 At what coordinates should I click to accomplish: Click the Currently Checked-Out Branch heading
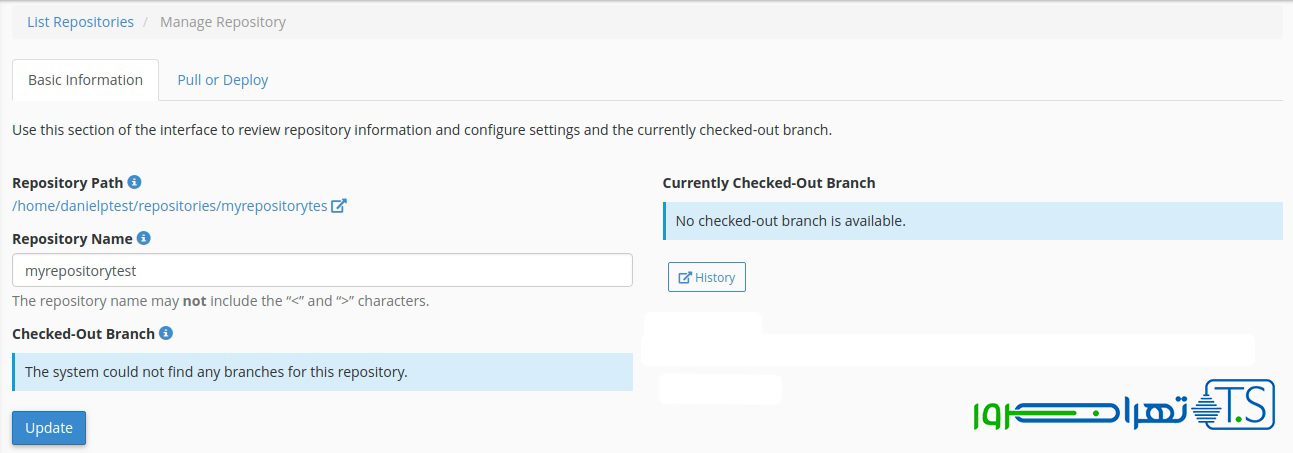[x=768, y=183]
